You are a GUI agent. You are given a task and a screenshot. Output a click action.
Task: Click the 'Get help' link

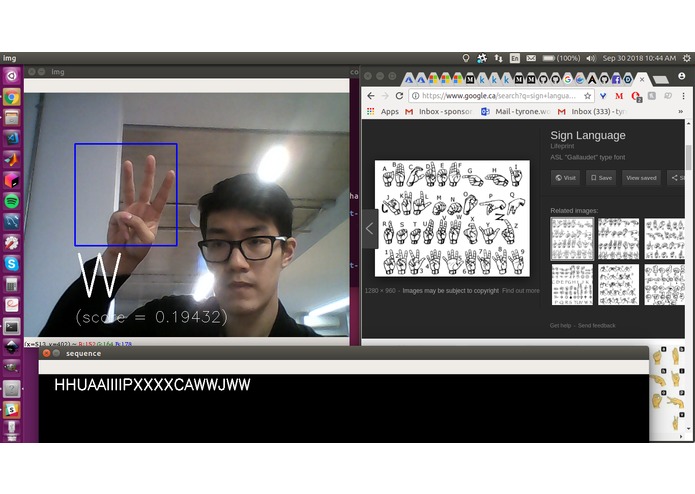click(560, 326)
